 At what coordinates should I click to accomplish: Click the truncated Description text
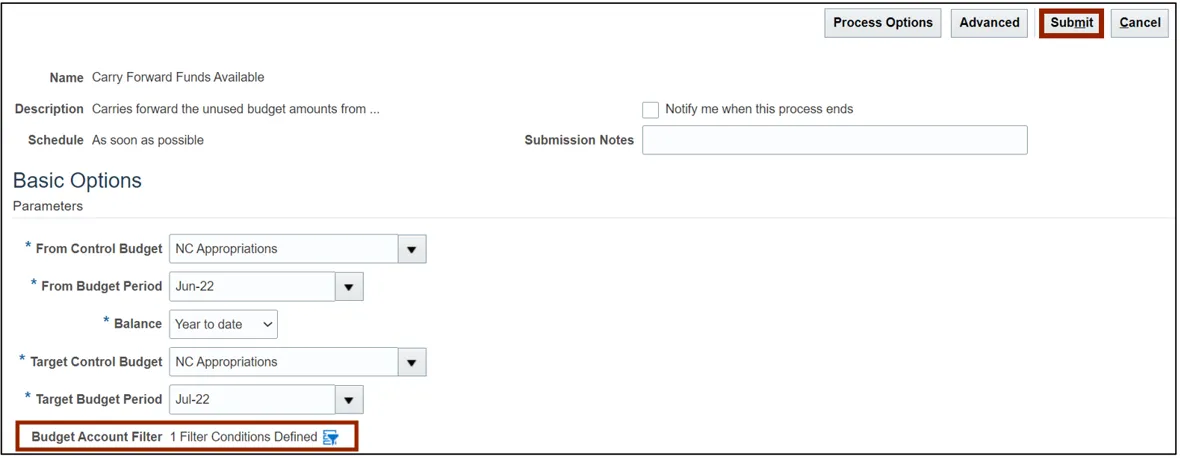(x=235, y=109)
